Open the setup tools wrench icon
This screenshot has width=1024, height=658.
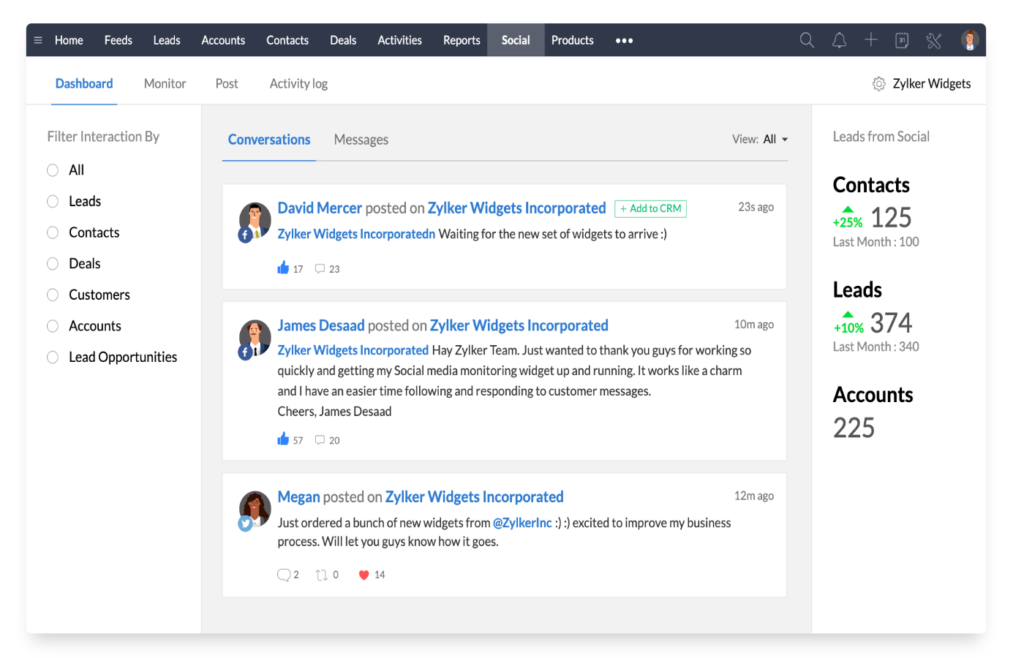(933, 40)
